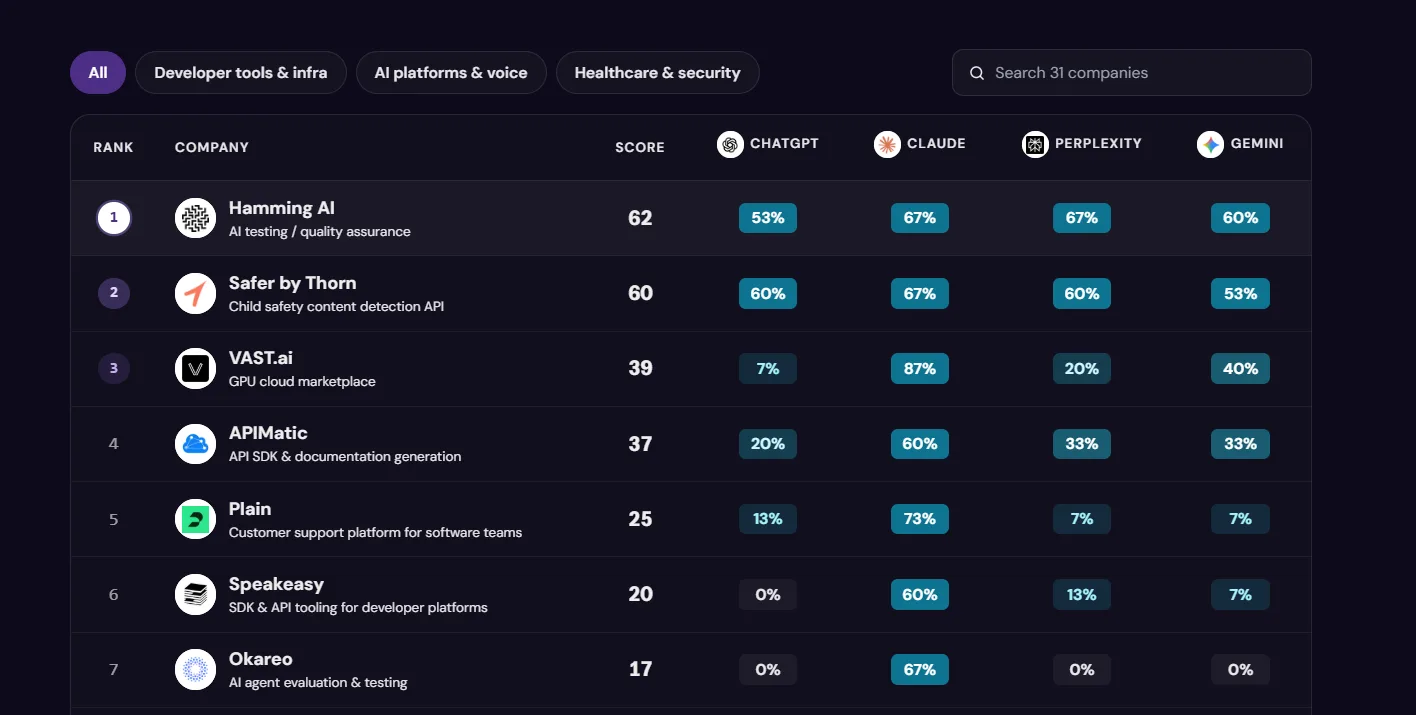1416x715 pixels.
Task: Click Safer by Thorn's score 60
Action: [640, 293]
